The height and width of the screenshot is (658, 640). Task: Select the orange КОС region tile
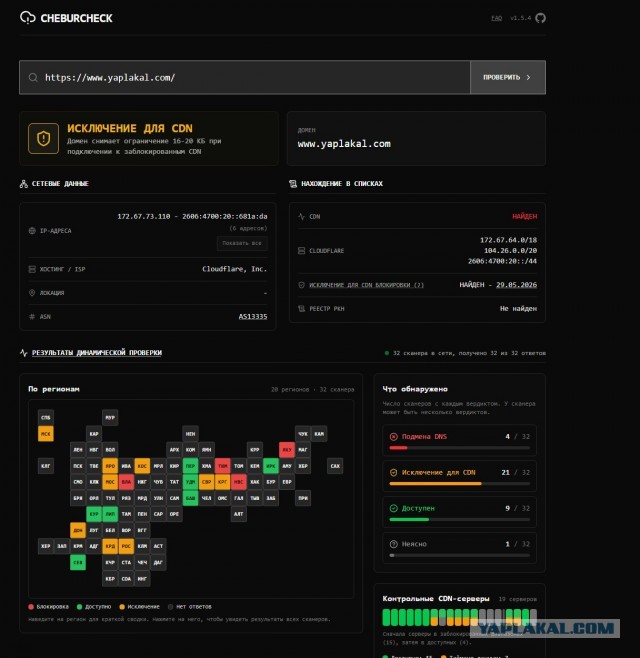(142, 466)
